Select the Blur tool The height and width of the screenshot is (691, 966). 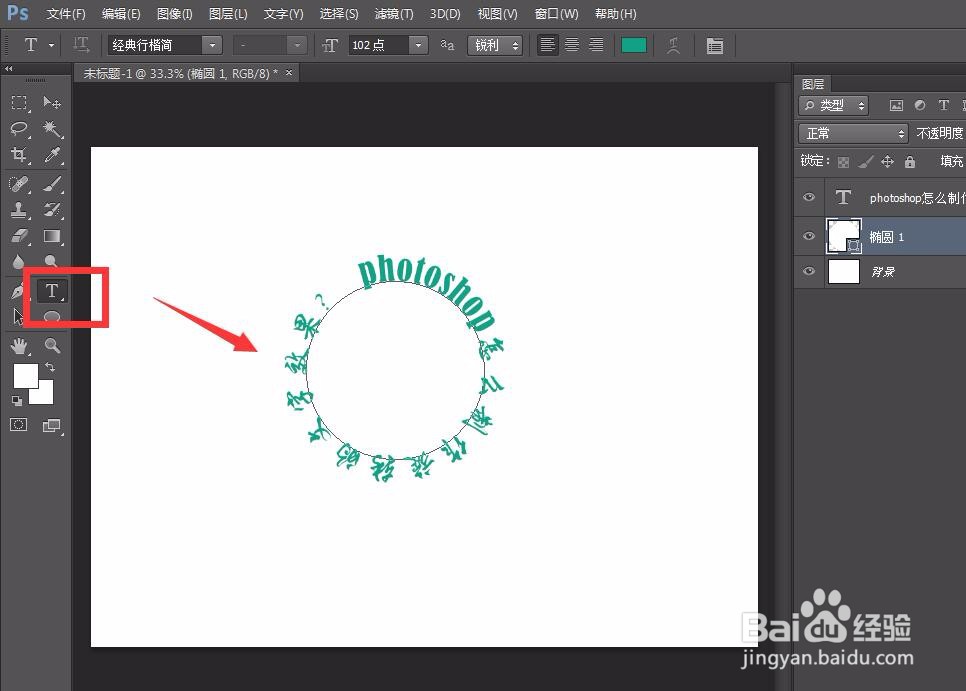click(19, 261)
